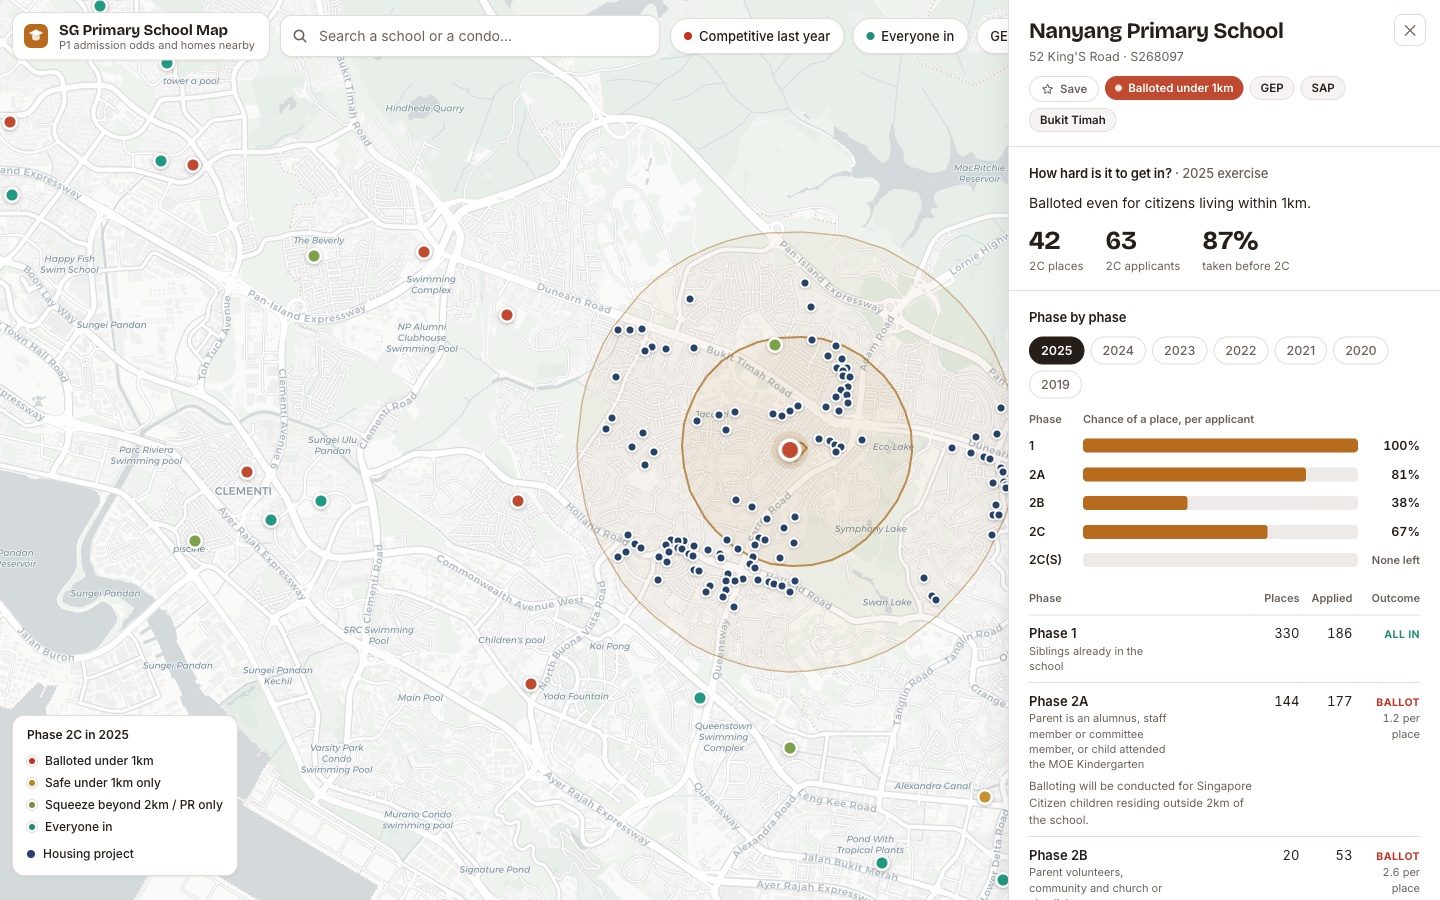This screenshot has height=900, width=1440.
Task: Click the housing project dot near Eco Lake
Action: coord(862,440)
